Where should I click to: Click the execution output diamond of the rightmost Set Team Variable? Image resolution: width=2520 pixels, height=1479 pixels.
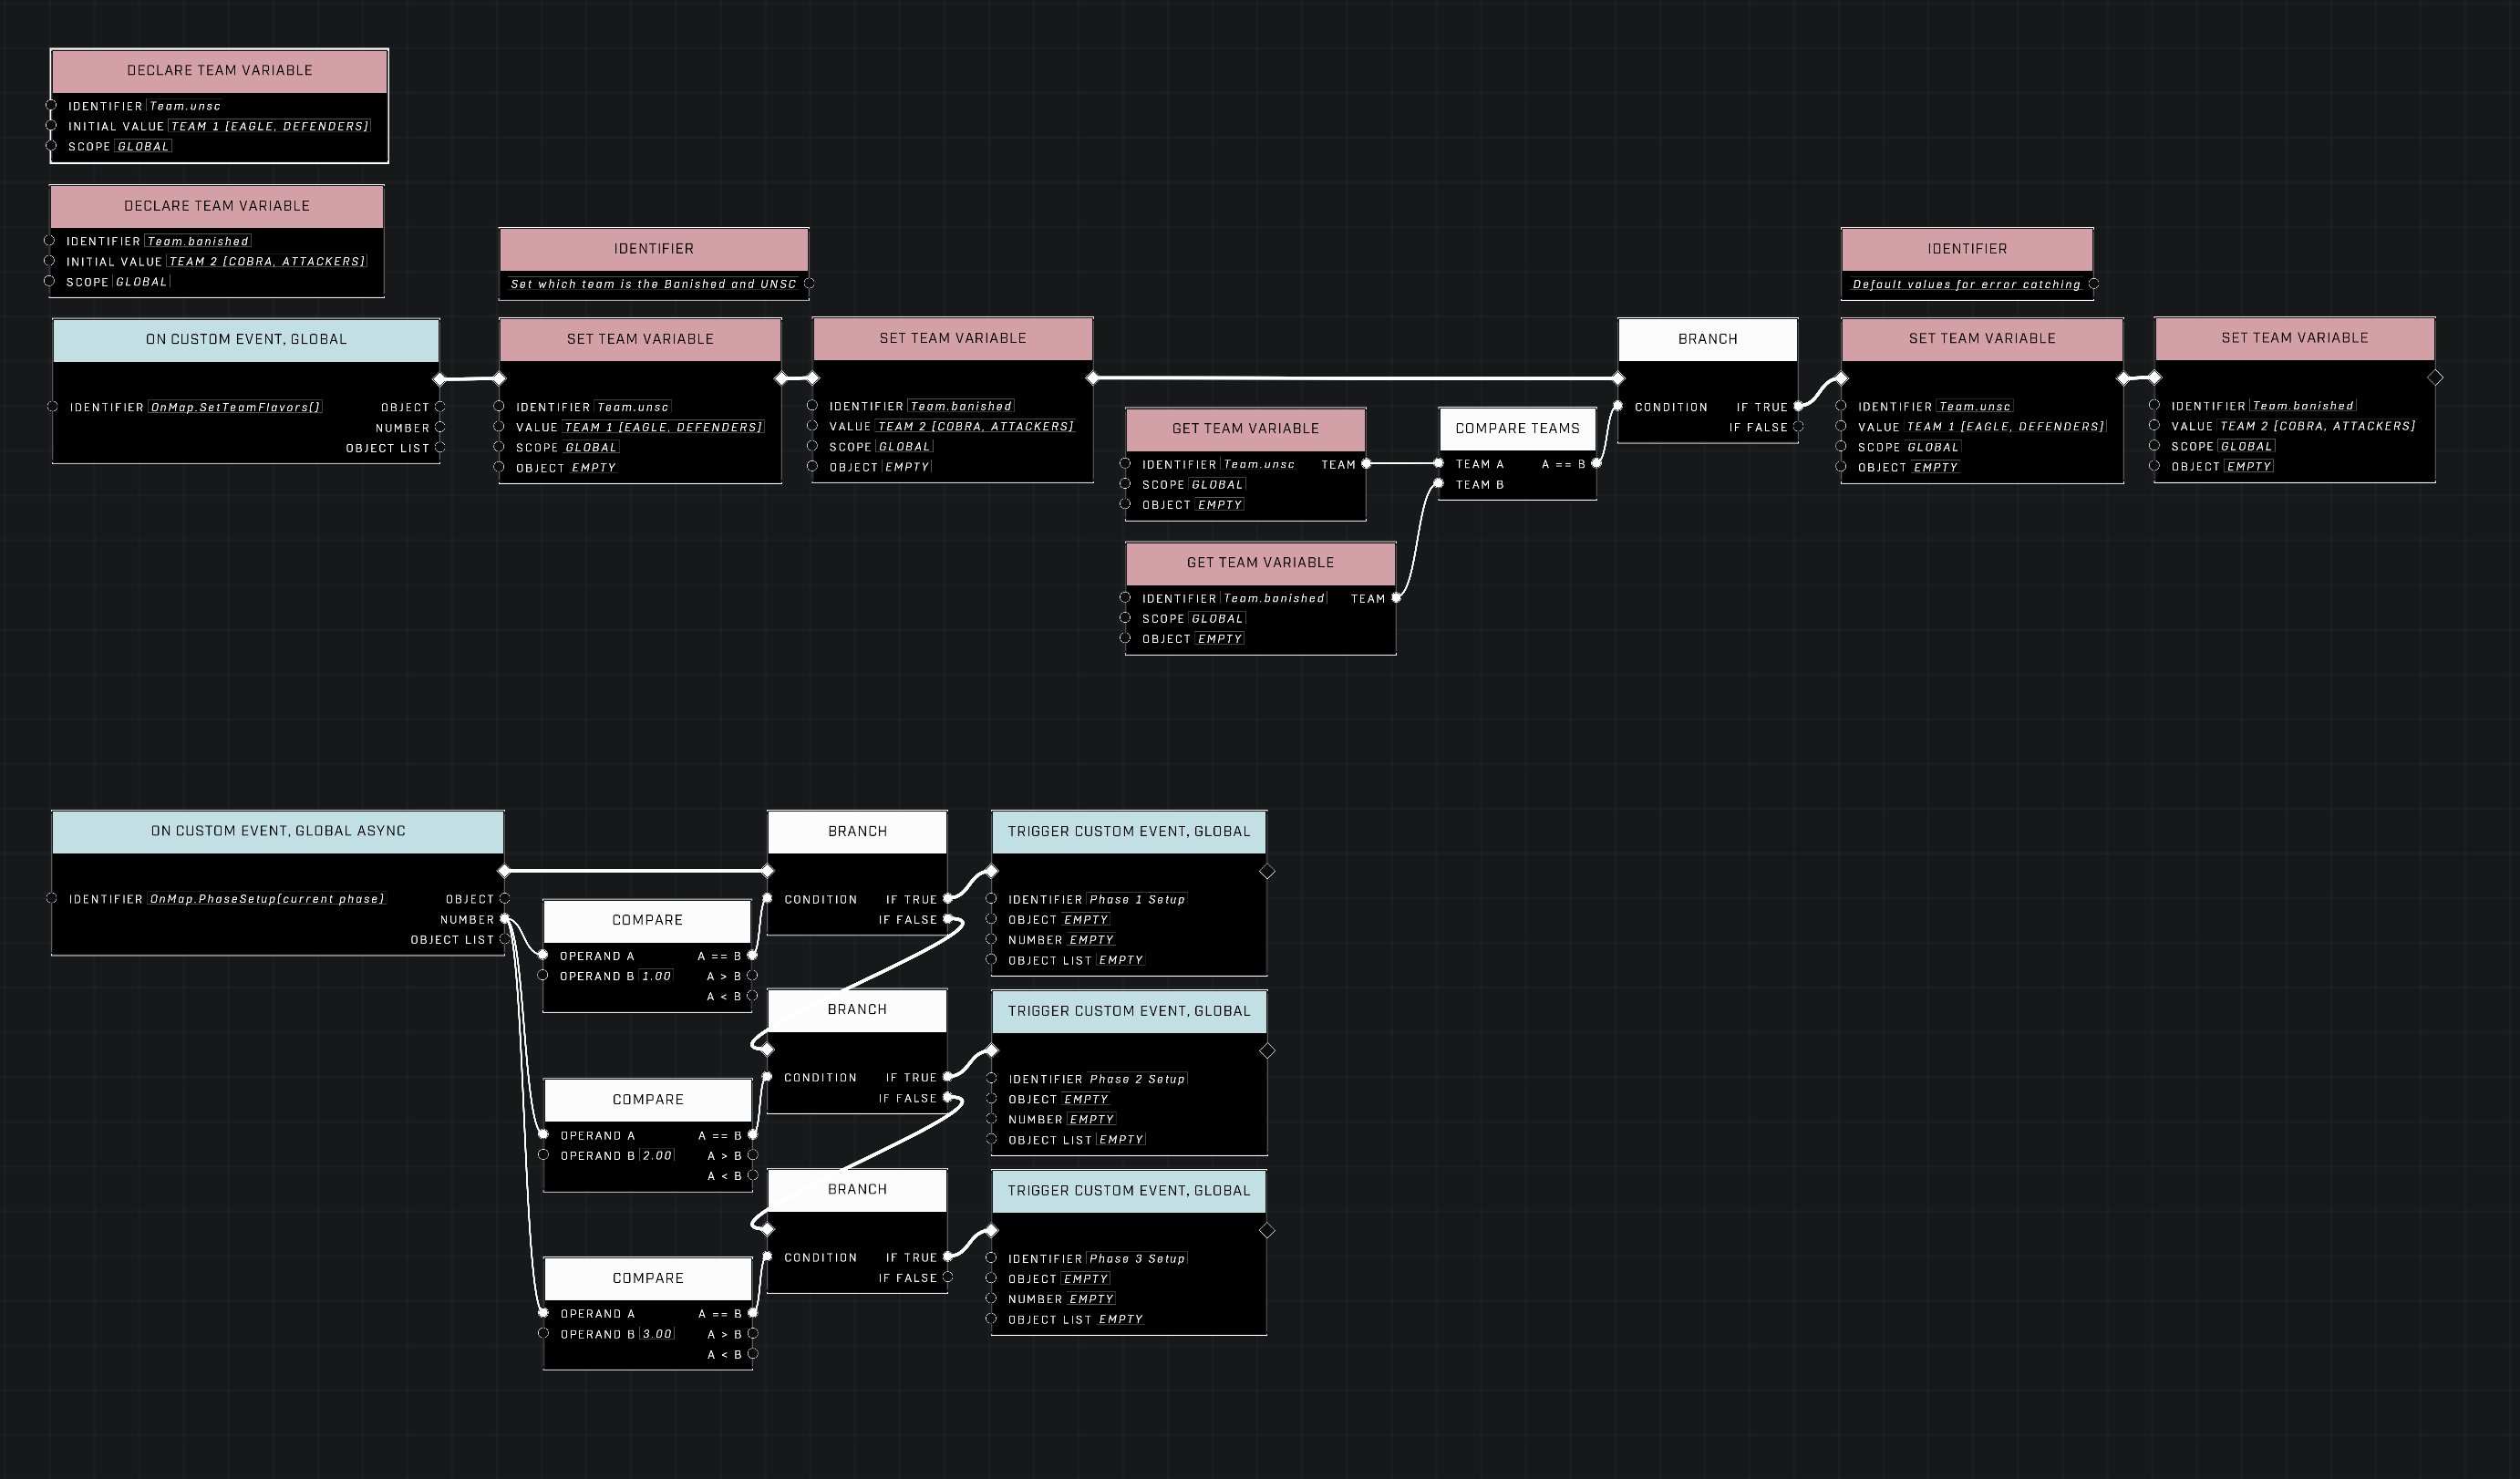(x=2436, y=378)
